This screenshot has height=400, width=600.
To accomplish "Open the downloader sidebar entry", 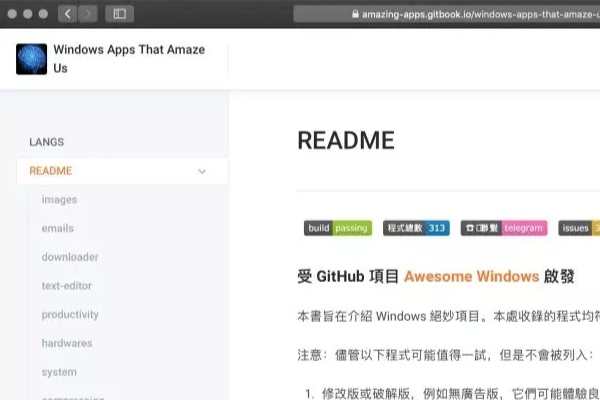I will [70, 257].
